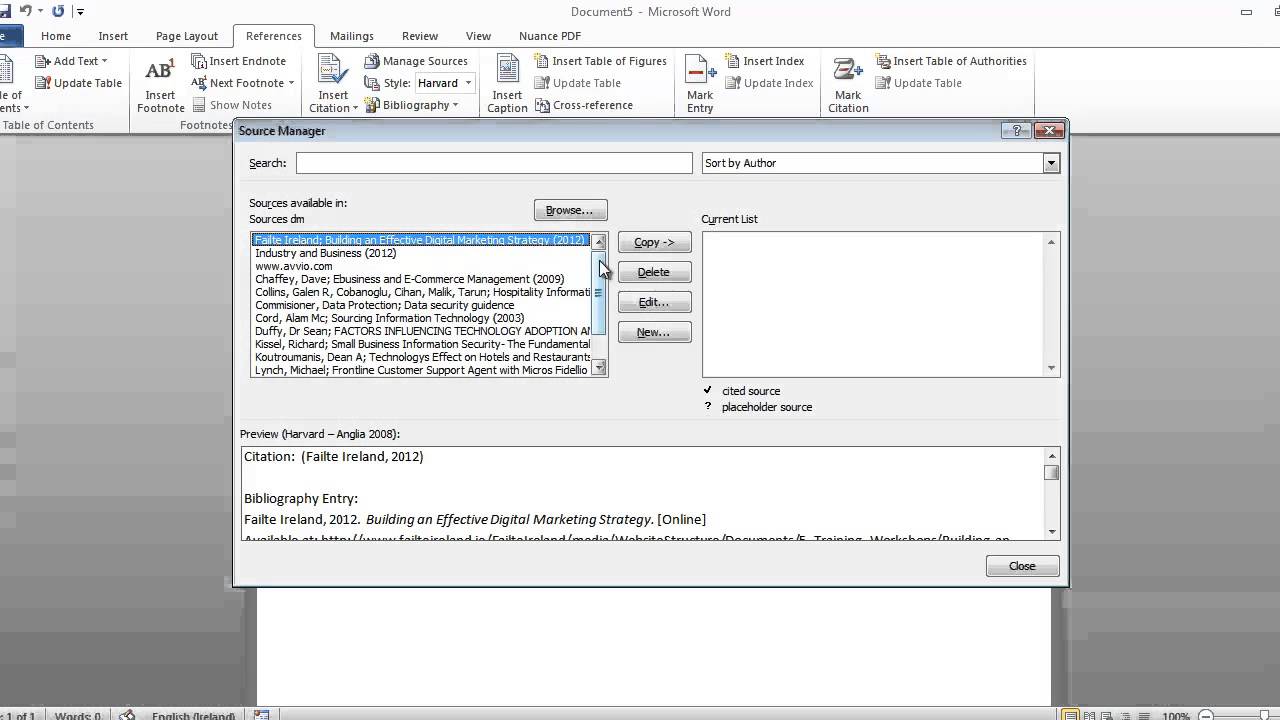Click the Current List scrollbar down arrow
Viewport: 1280px width, 720px height.
pos(1051,368)
